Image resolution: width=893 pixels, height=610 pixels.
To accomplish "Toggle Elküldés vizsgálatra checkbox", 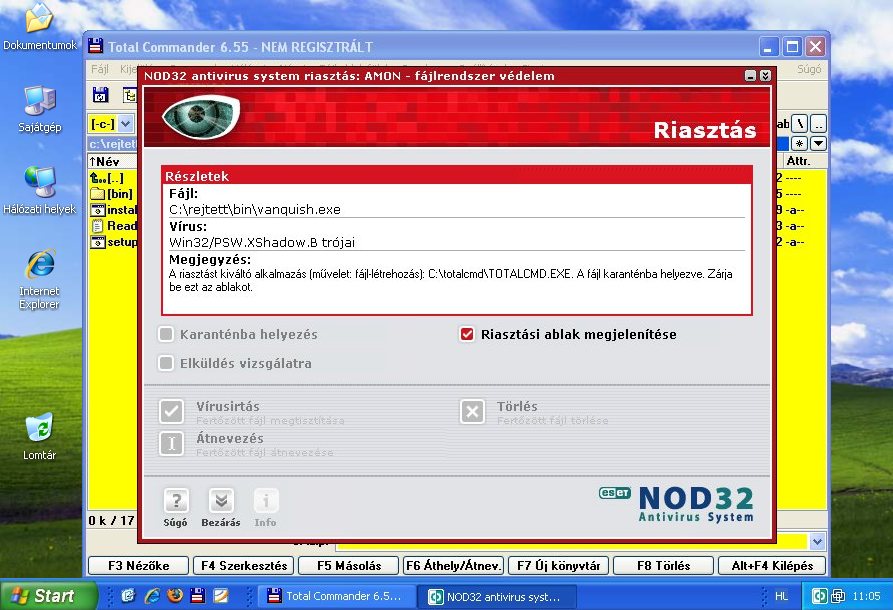I will click(166, 363).
